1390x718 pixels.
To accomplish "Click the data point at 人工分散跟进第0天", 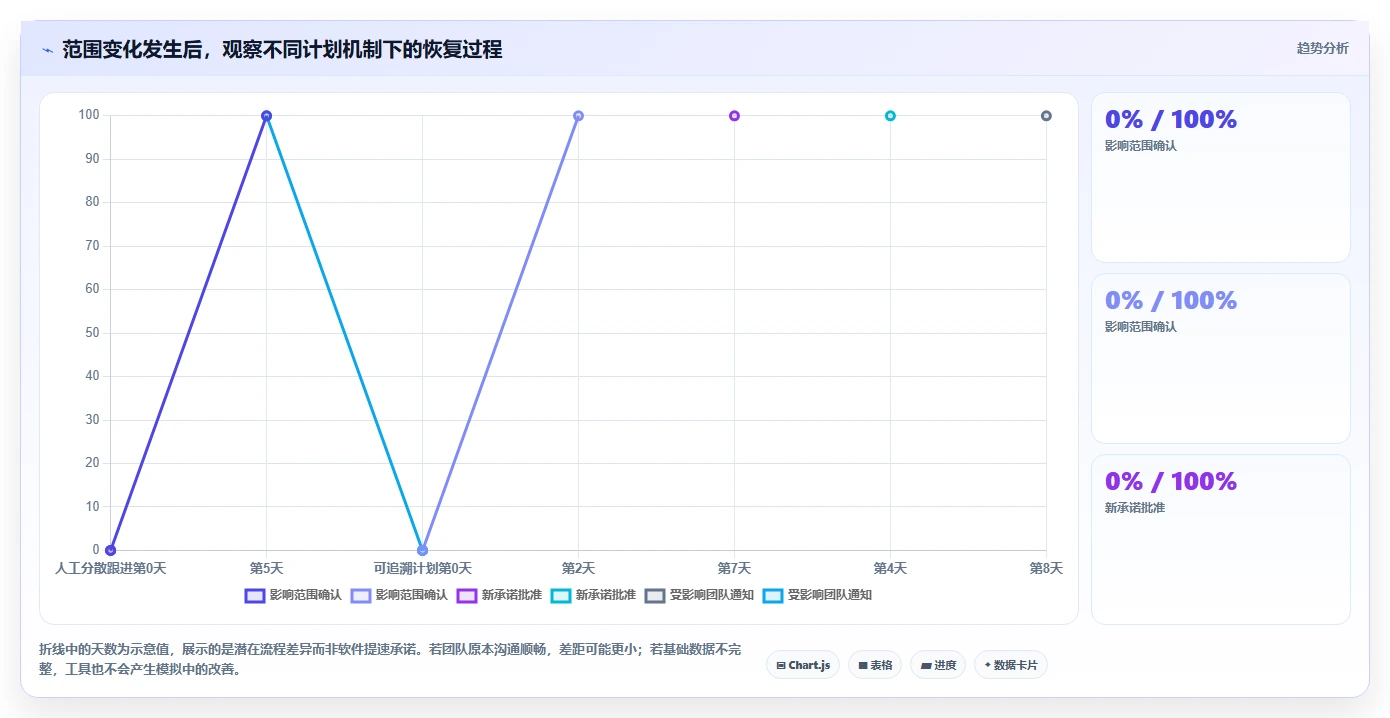I will click(x=110, y=550).
